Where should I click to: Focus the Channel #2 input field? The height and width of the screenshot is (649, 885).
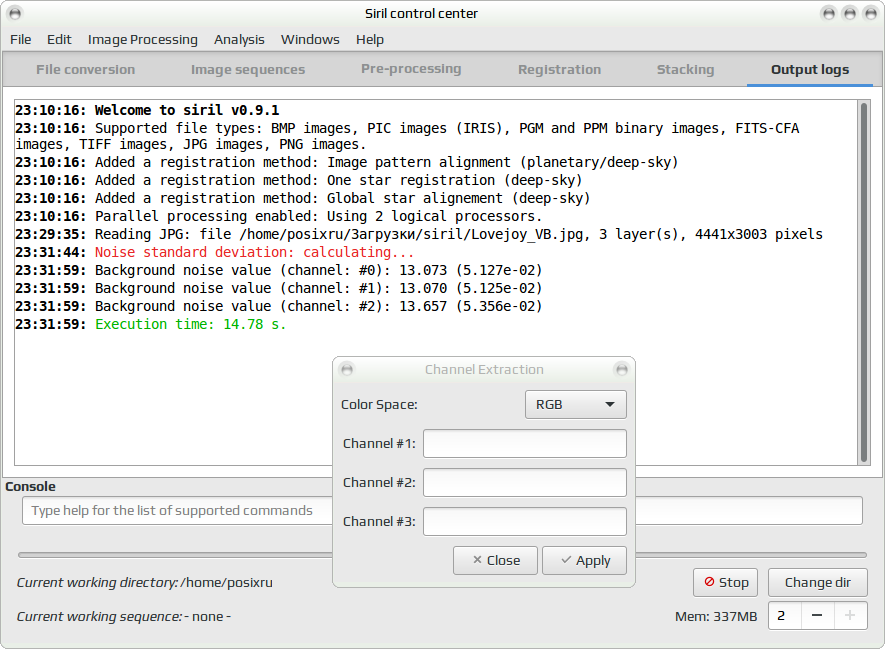tap(525, 483)
